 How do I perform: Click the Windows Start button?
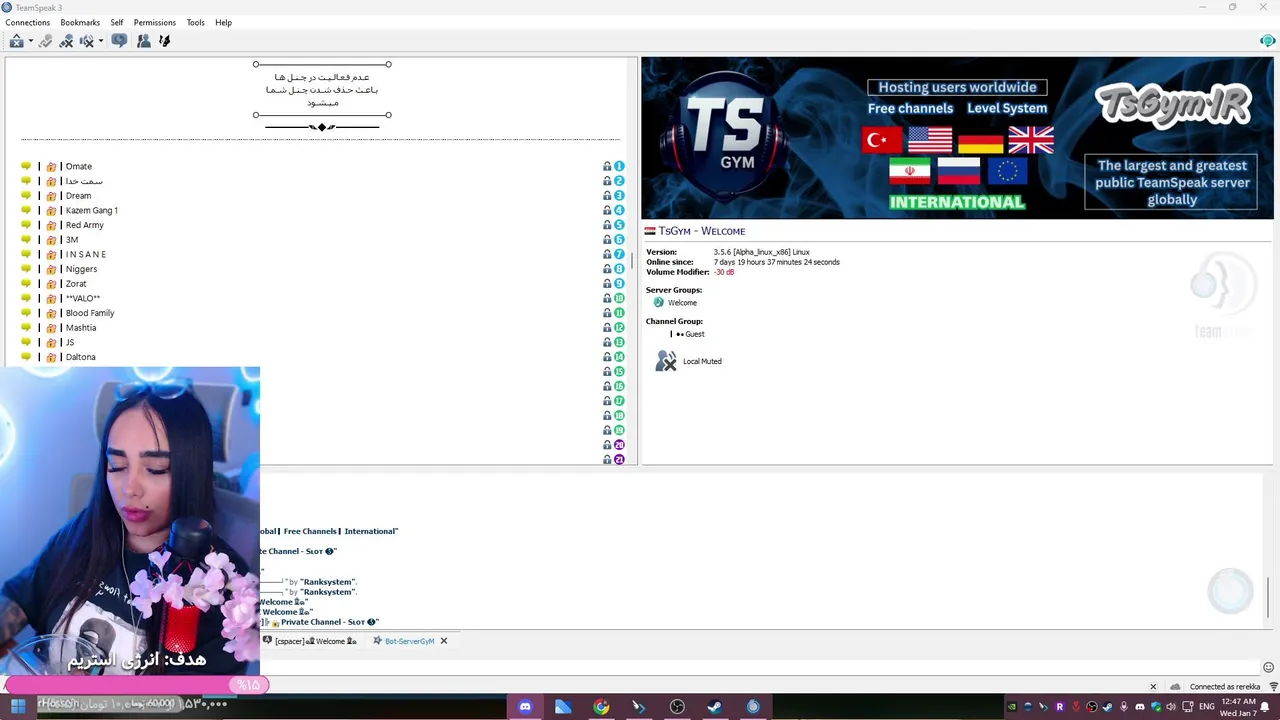(18, 707)
